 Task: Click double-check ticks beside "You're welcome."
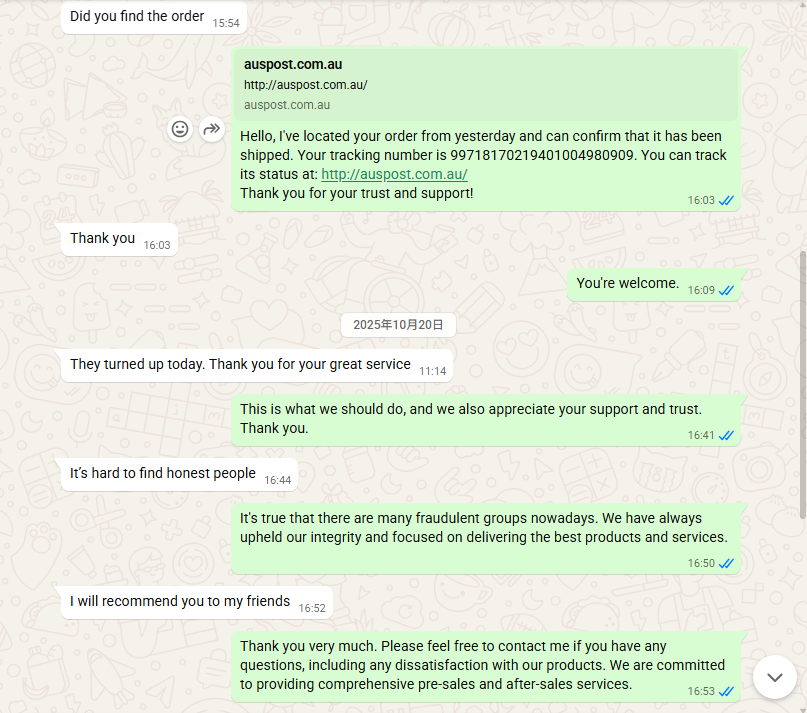pyautogui.click(x=726, y=290)
